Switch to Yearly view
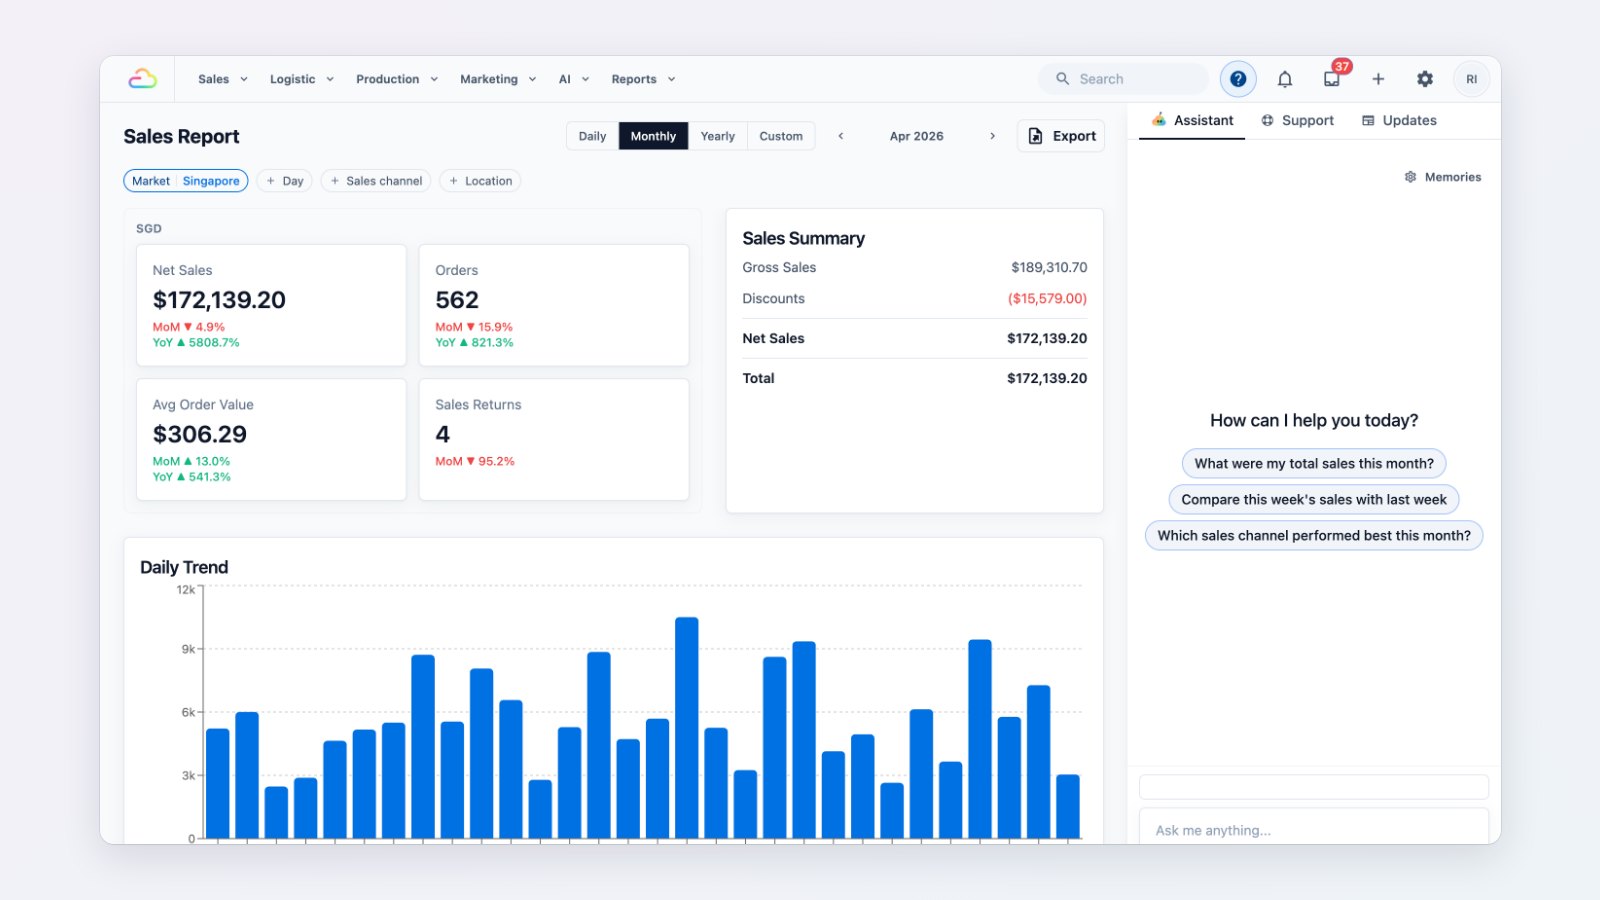 [717, 136]
